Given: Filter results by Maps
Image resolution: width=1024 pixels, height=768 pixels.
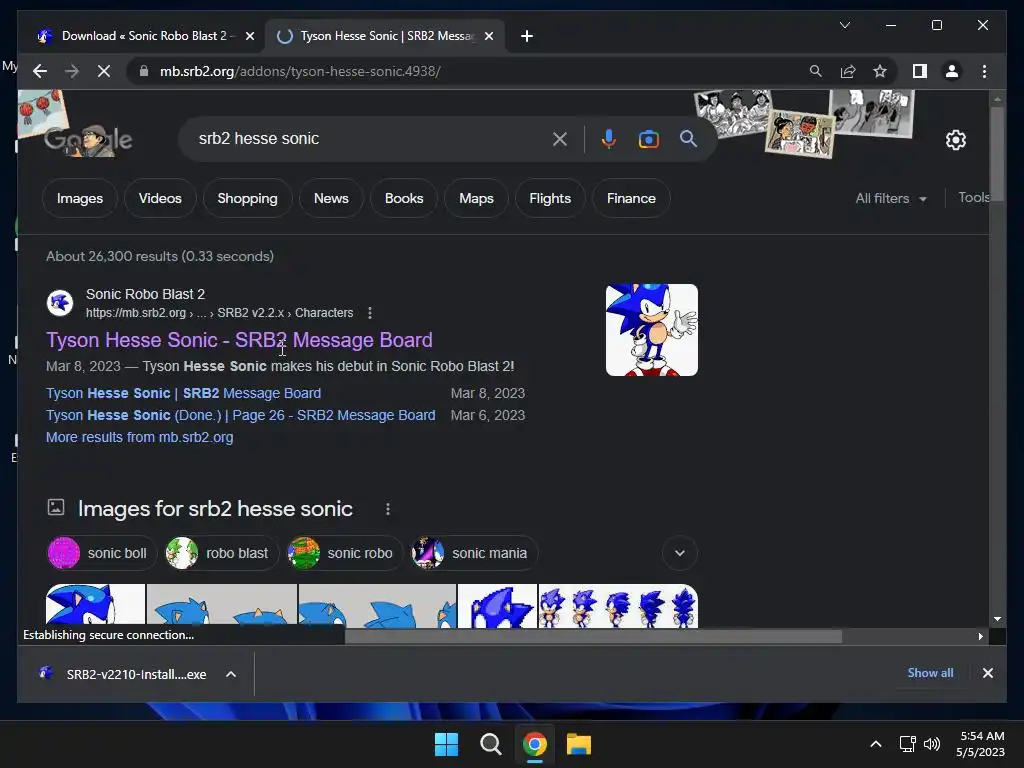Looking at the screenshot, I should [x=476, y=199].
